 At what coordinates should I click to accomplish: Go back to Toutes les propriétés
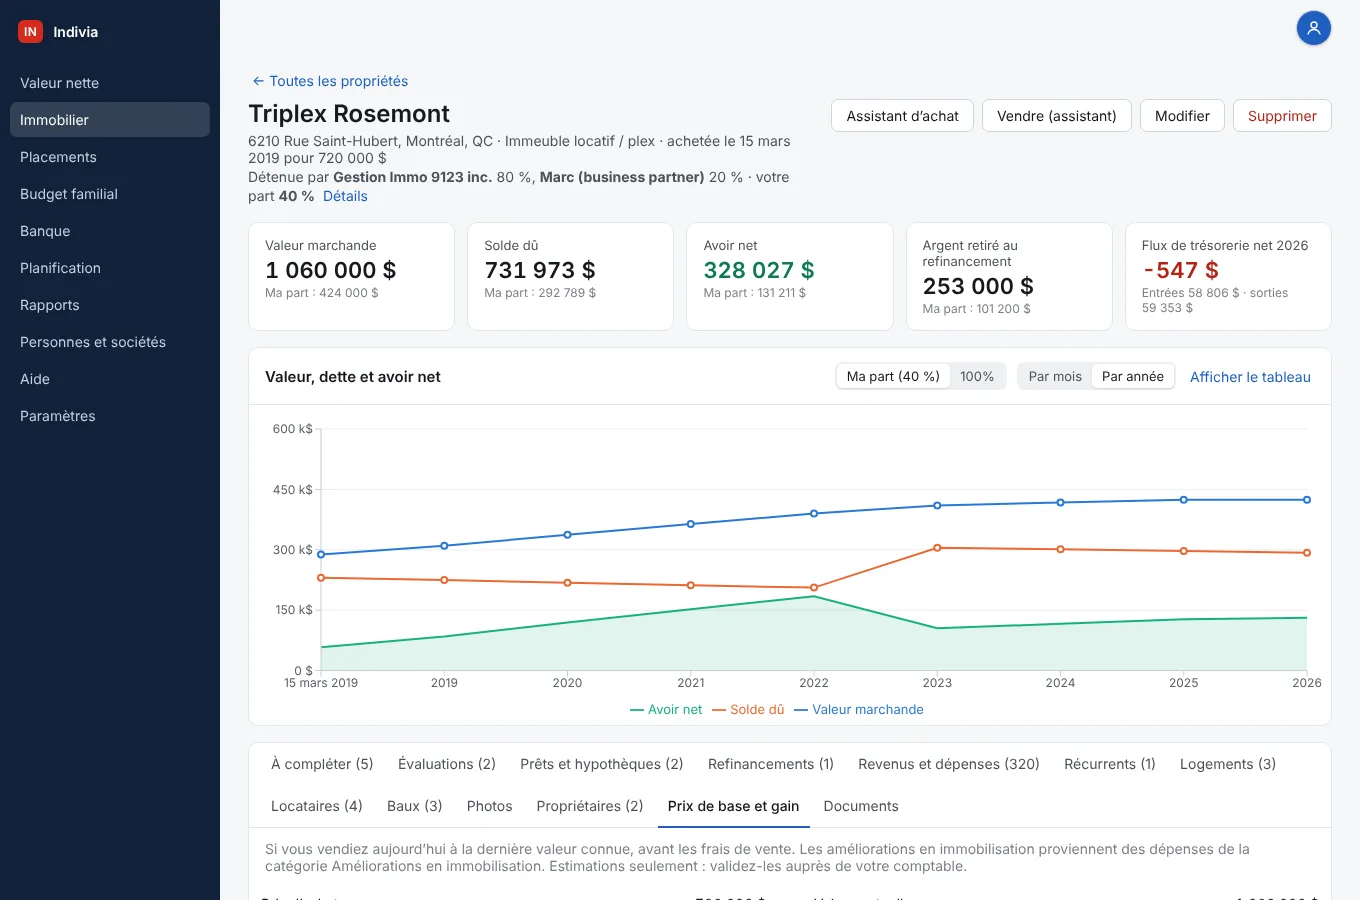[330, 81]
